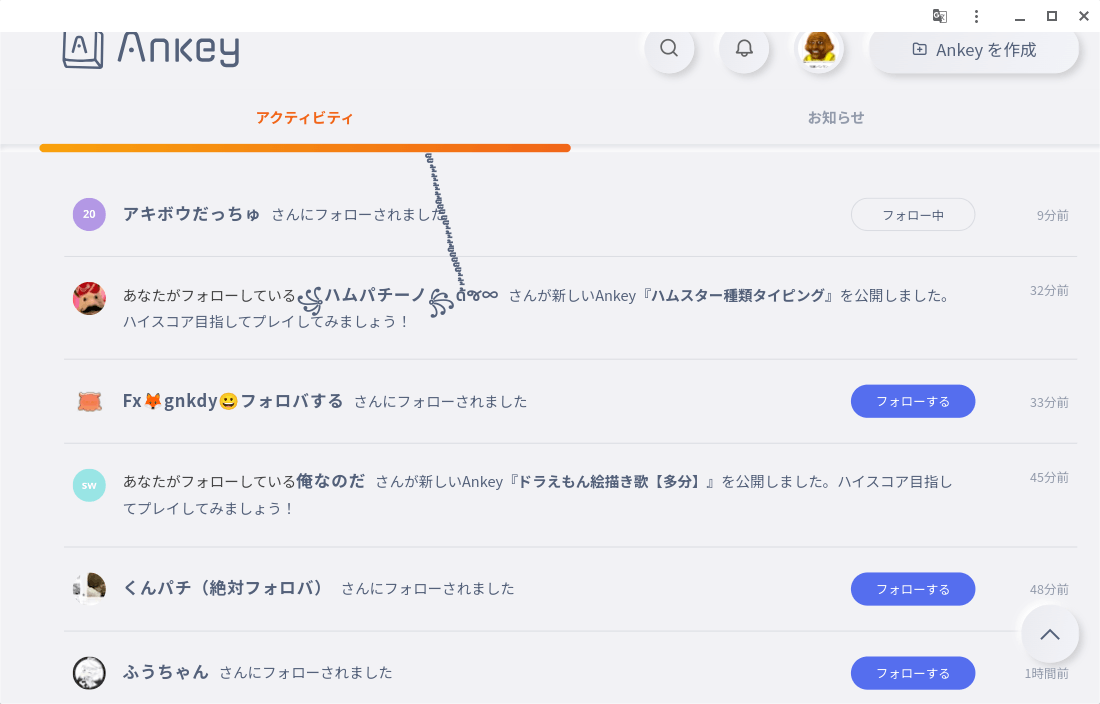Open ハムパチーノ's mustache avatar
This screenshot has height=704, width=1100.
tap(89, 298)
